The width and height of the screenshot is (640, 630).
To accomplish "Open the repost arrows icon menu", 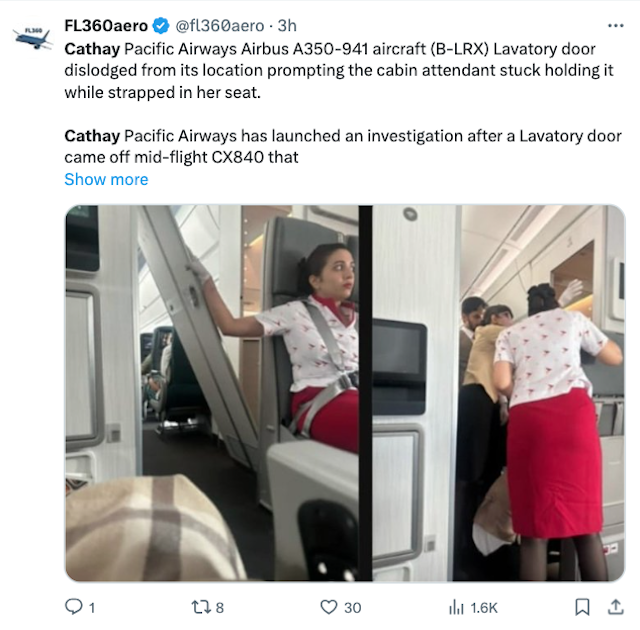I will (199, 606).
